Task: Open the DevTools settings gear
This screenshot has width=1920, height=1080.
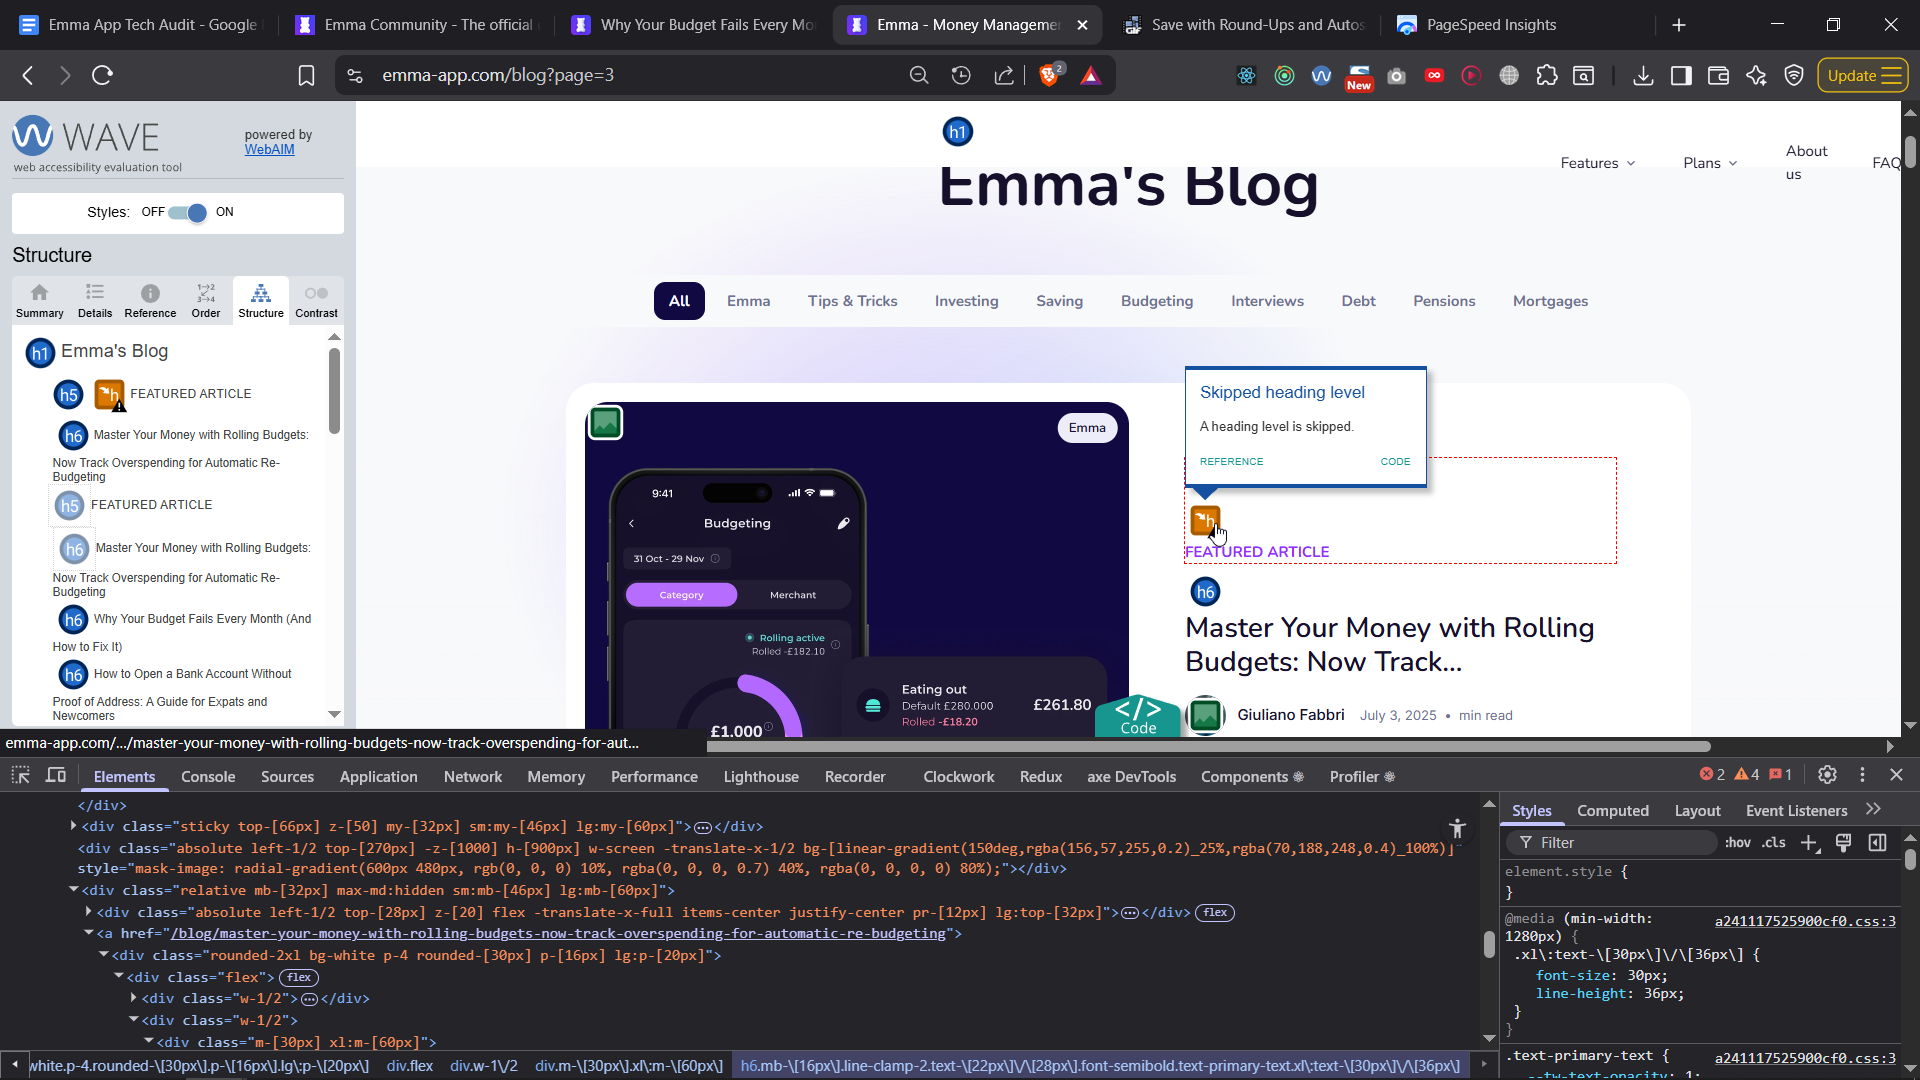Action: (1827, 775)
